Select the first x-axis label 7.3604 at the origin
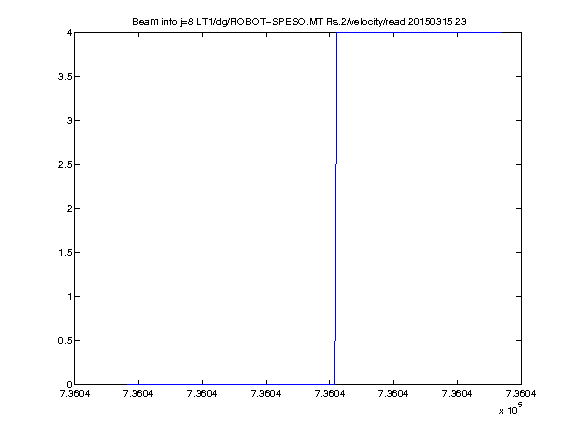 click(75, 394)
